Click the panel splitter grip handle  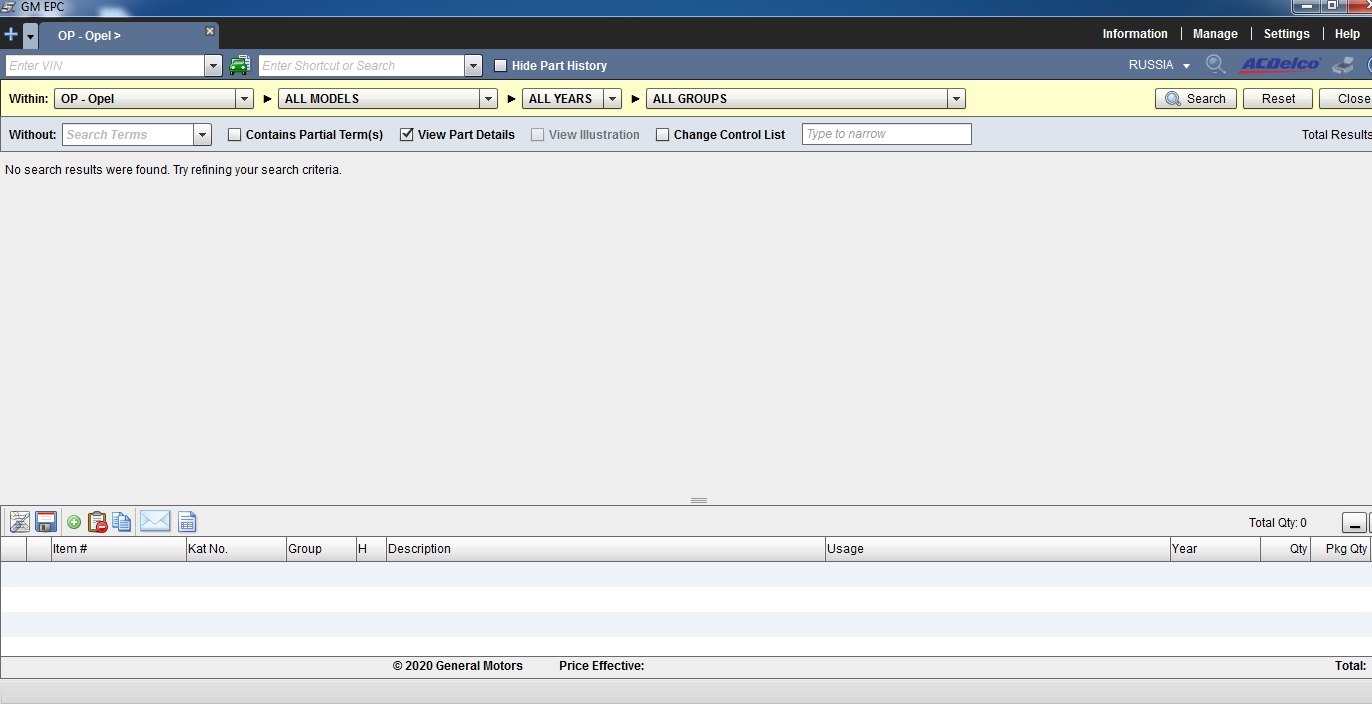tap(699, 500)
